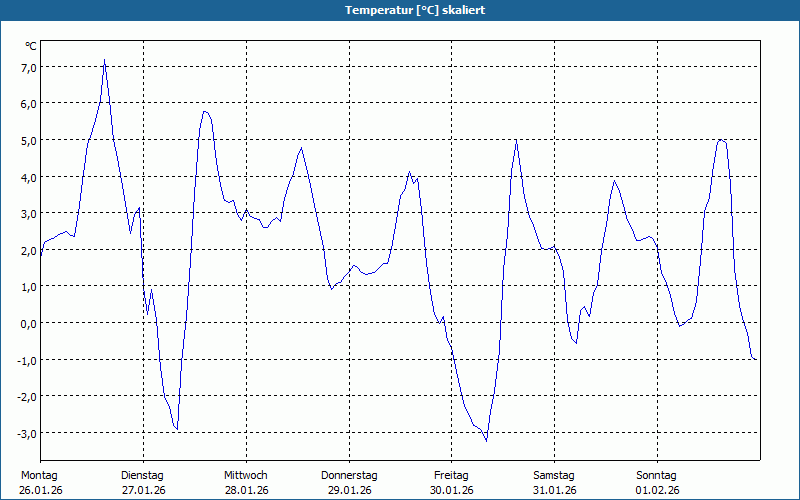Click Sunday's peak at 5 degrees
The width and height of the screenshot is (800, 500).
pyautogui.click(x=720, y=140)
